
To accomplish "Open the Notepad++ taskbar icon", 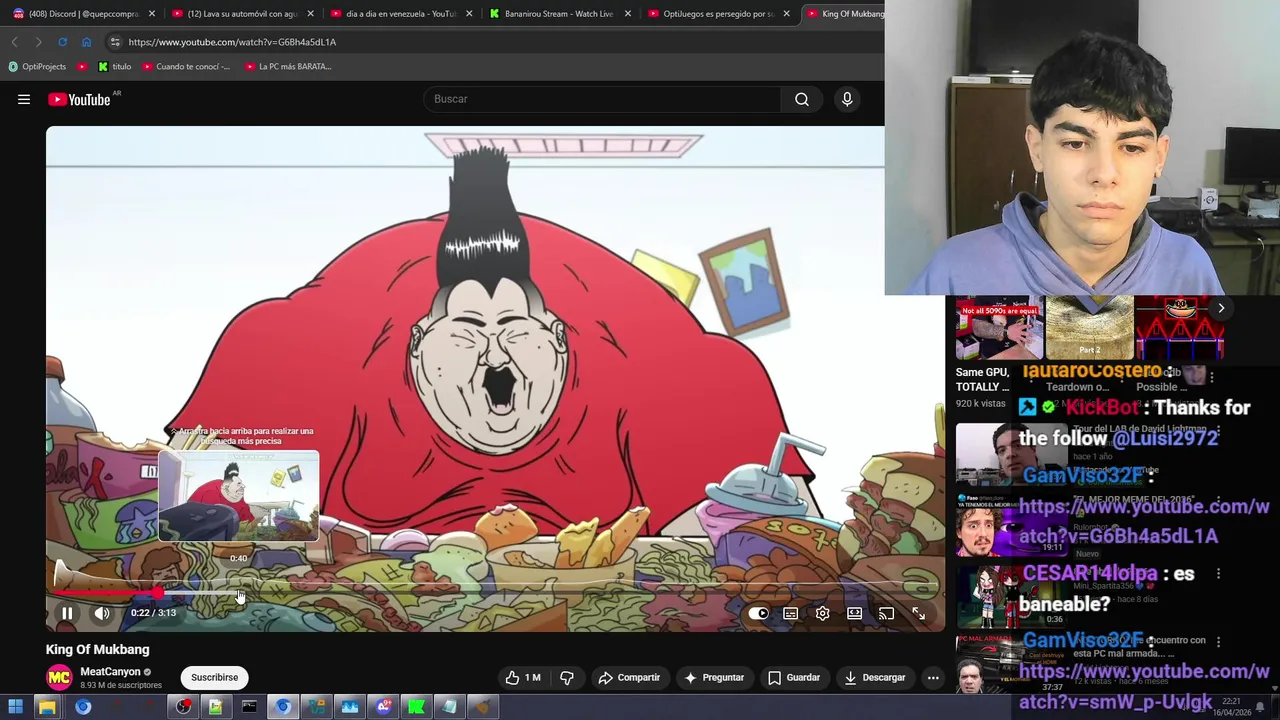I will point(215,707).
